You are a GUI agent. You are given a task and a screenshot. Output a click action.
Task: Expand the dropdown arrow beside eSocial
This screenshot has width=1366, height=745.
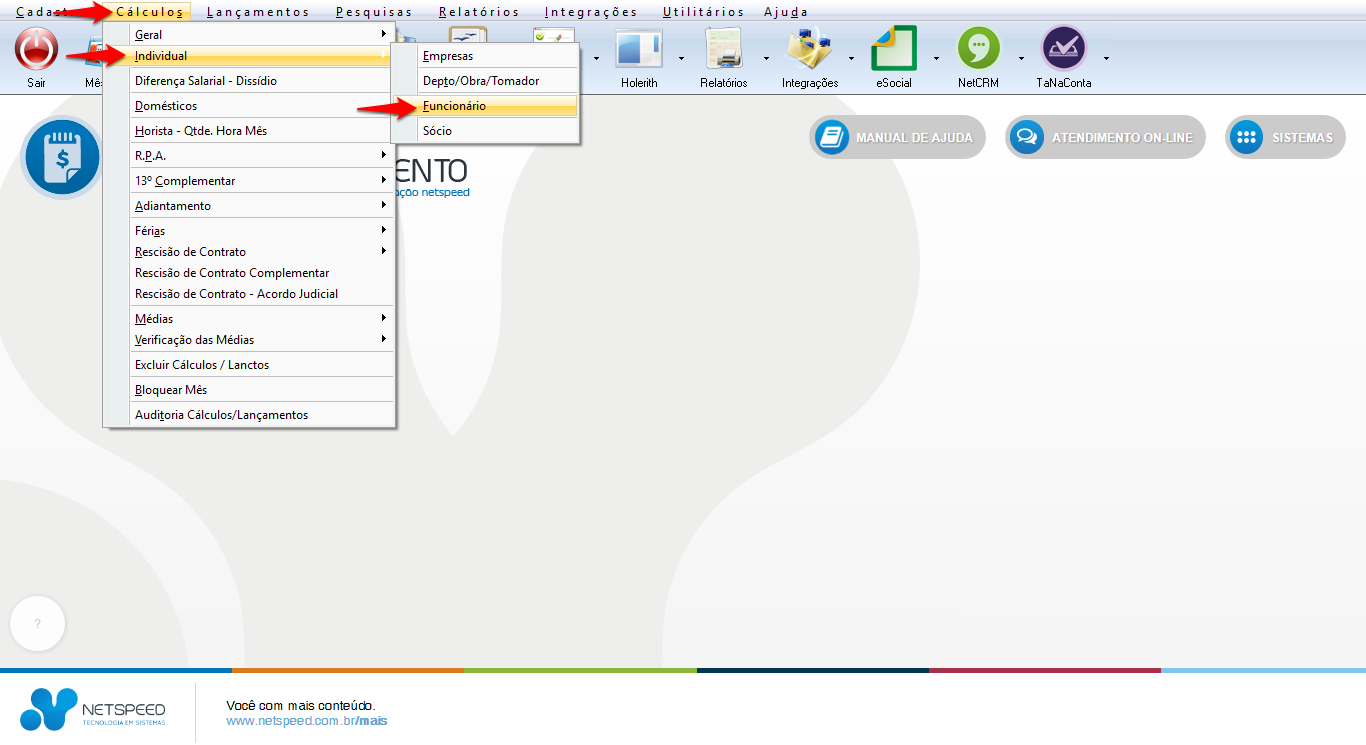(x=936, y=58)
